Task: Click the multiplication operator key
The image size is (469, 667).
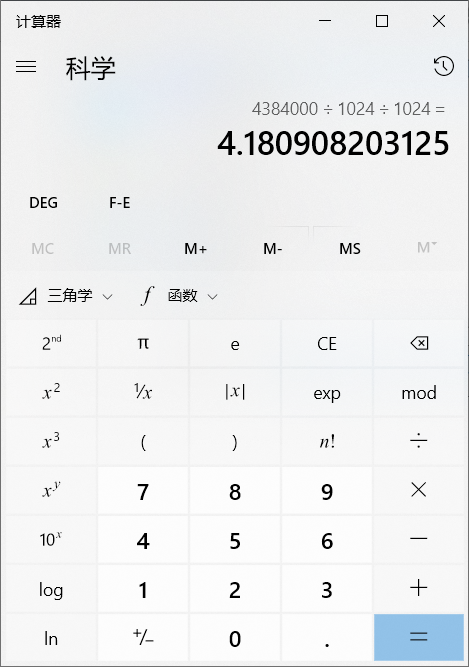Action: pos(419,490)
